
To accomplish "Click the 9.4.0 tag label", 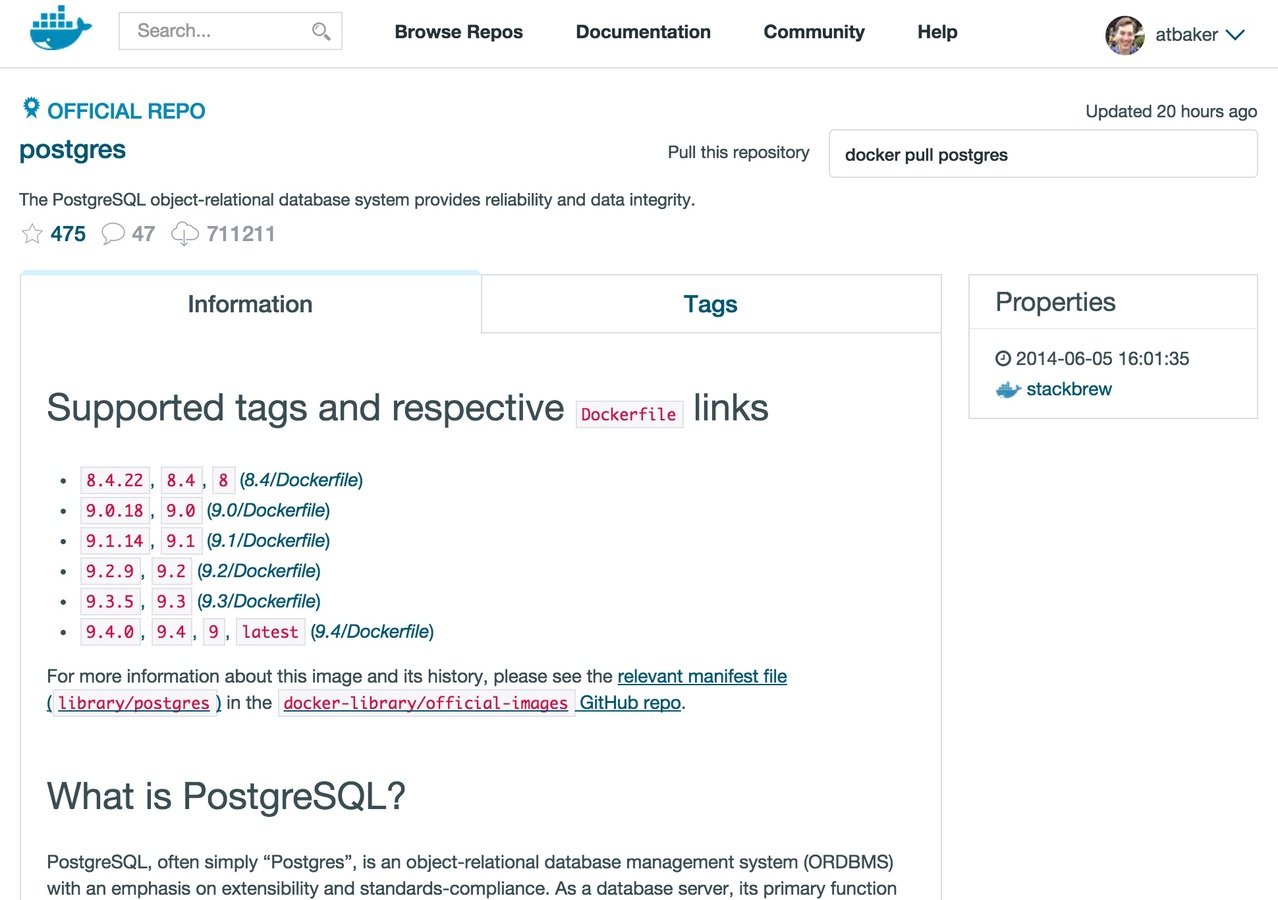I will [x=109, y=631].
